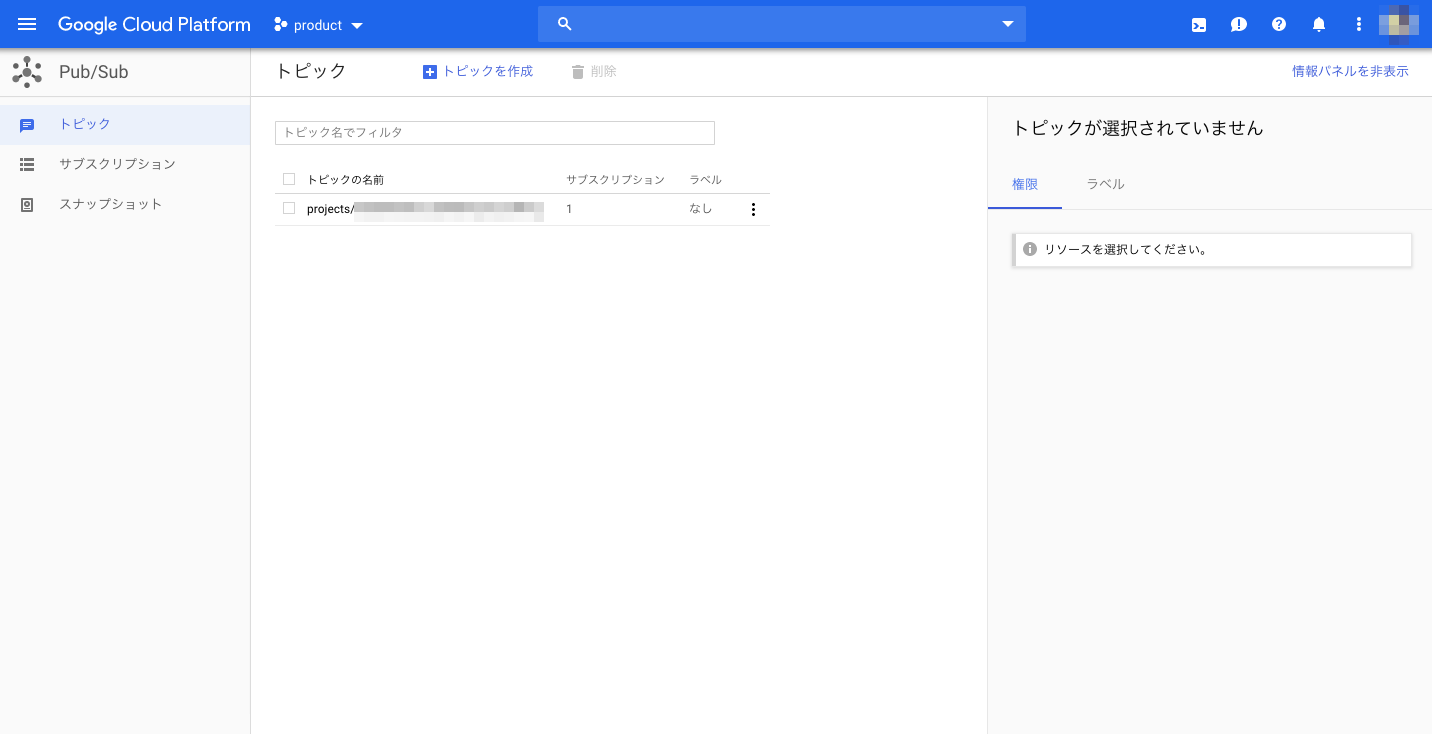
Task: Open the feedback icon in the header
Action: (x=1238, y=24)
